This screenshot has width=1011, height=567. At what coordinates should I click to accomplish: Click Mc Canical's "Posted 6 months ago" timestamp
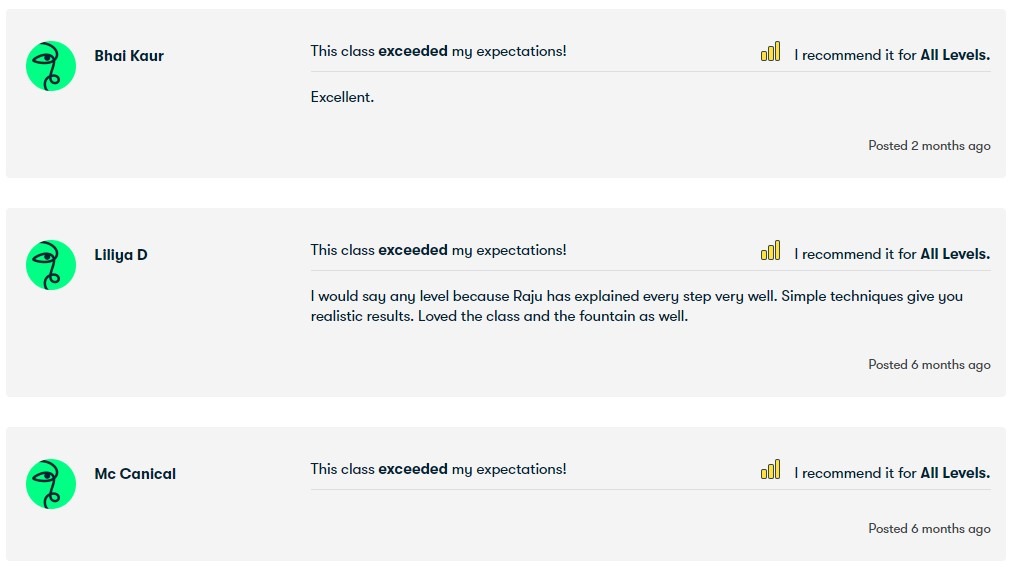pyautogui.click(x=929, y=529)
